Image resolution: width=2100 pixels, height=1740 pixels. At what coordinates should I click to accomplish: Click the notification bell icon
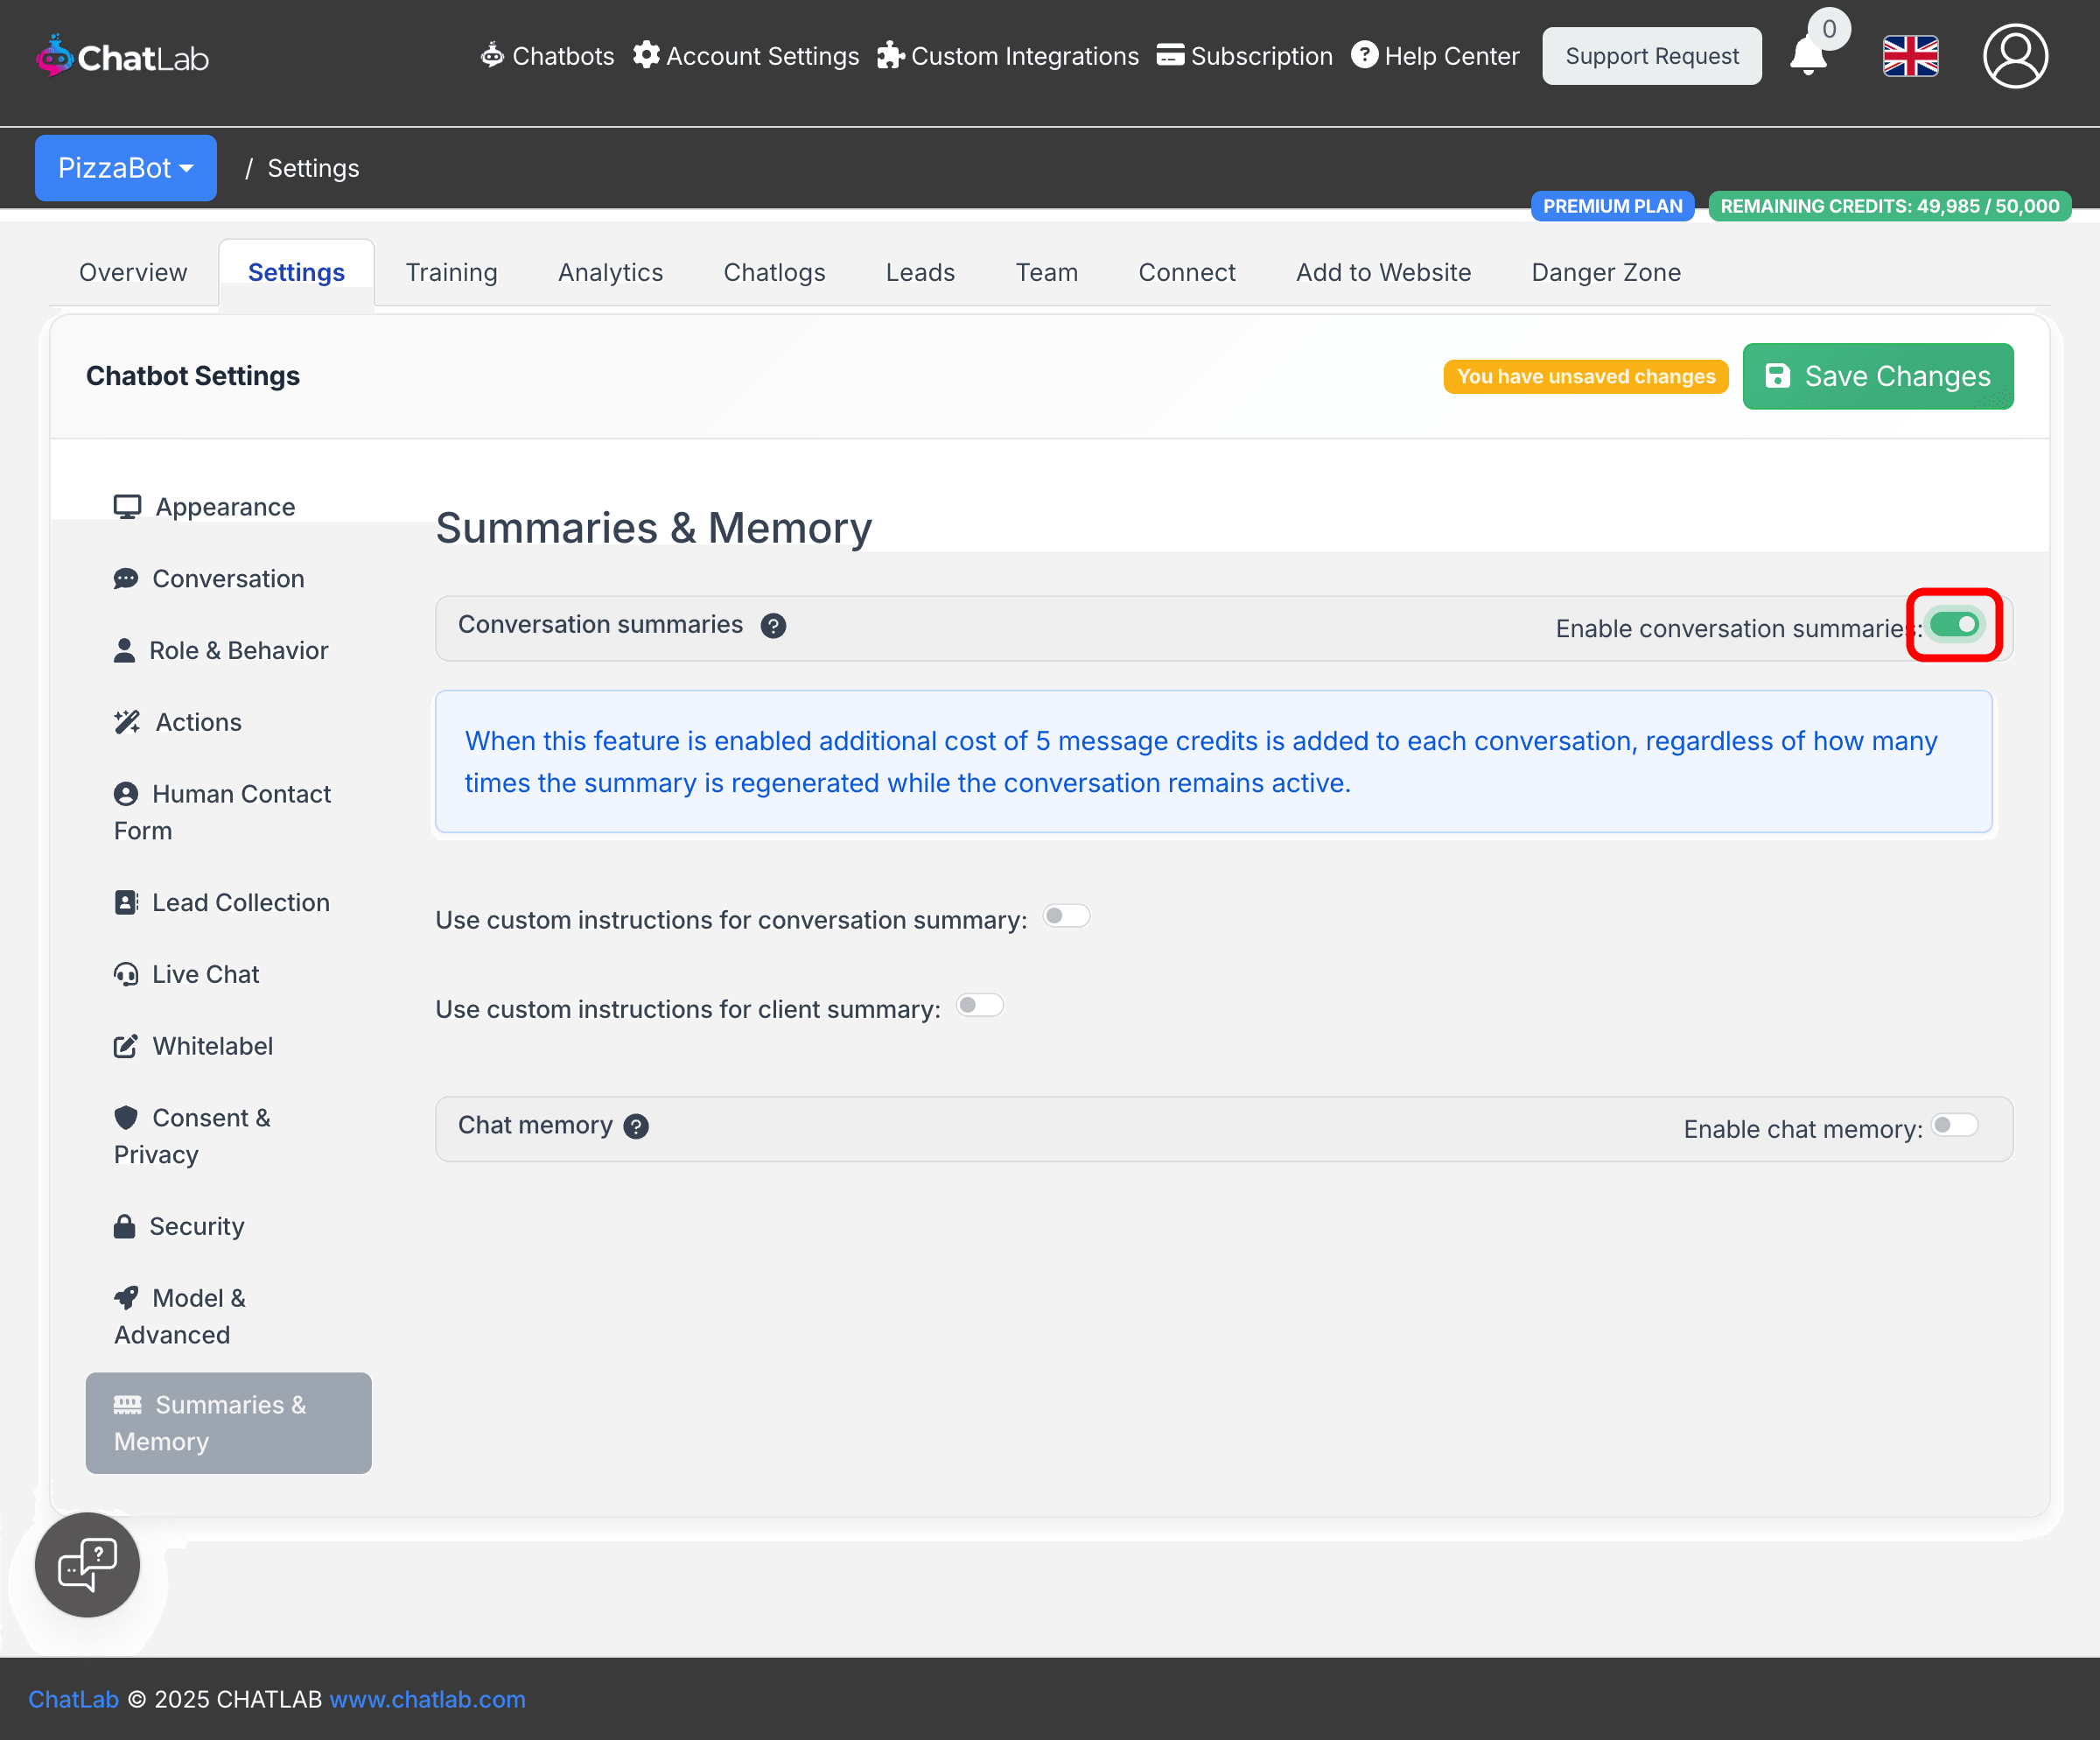point(1808,56)
